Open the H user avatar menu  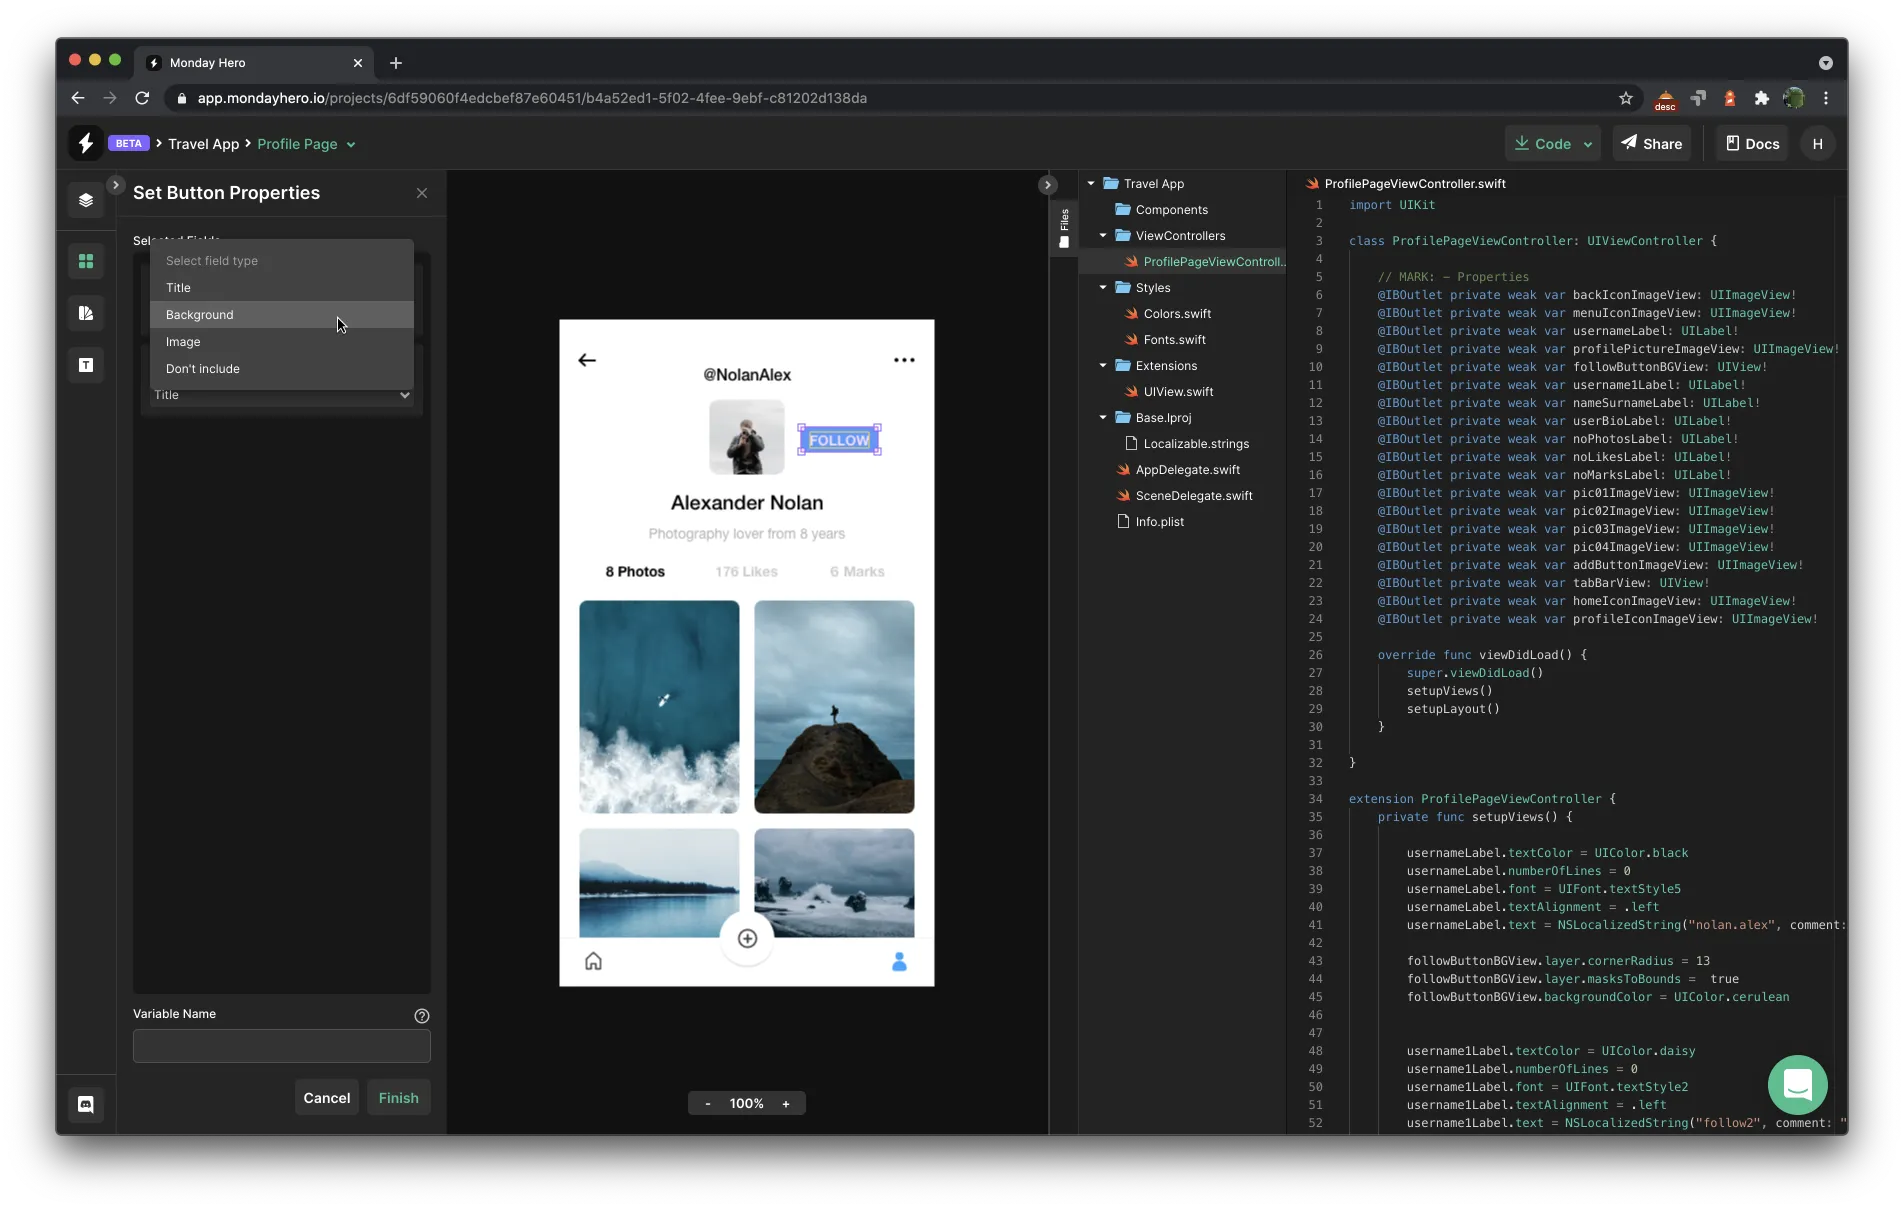(x=1817, y=144)
